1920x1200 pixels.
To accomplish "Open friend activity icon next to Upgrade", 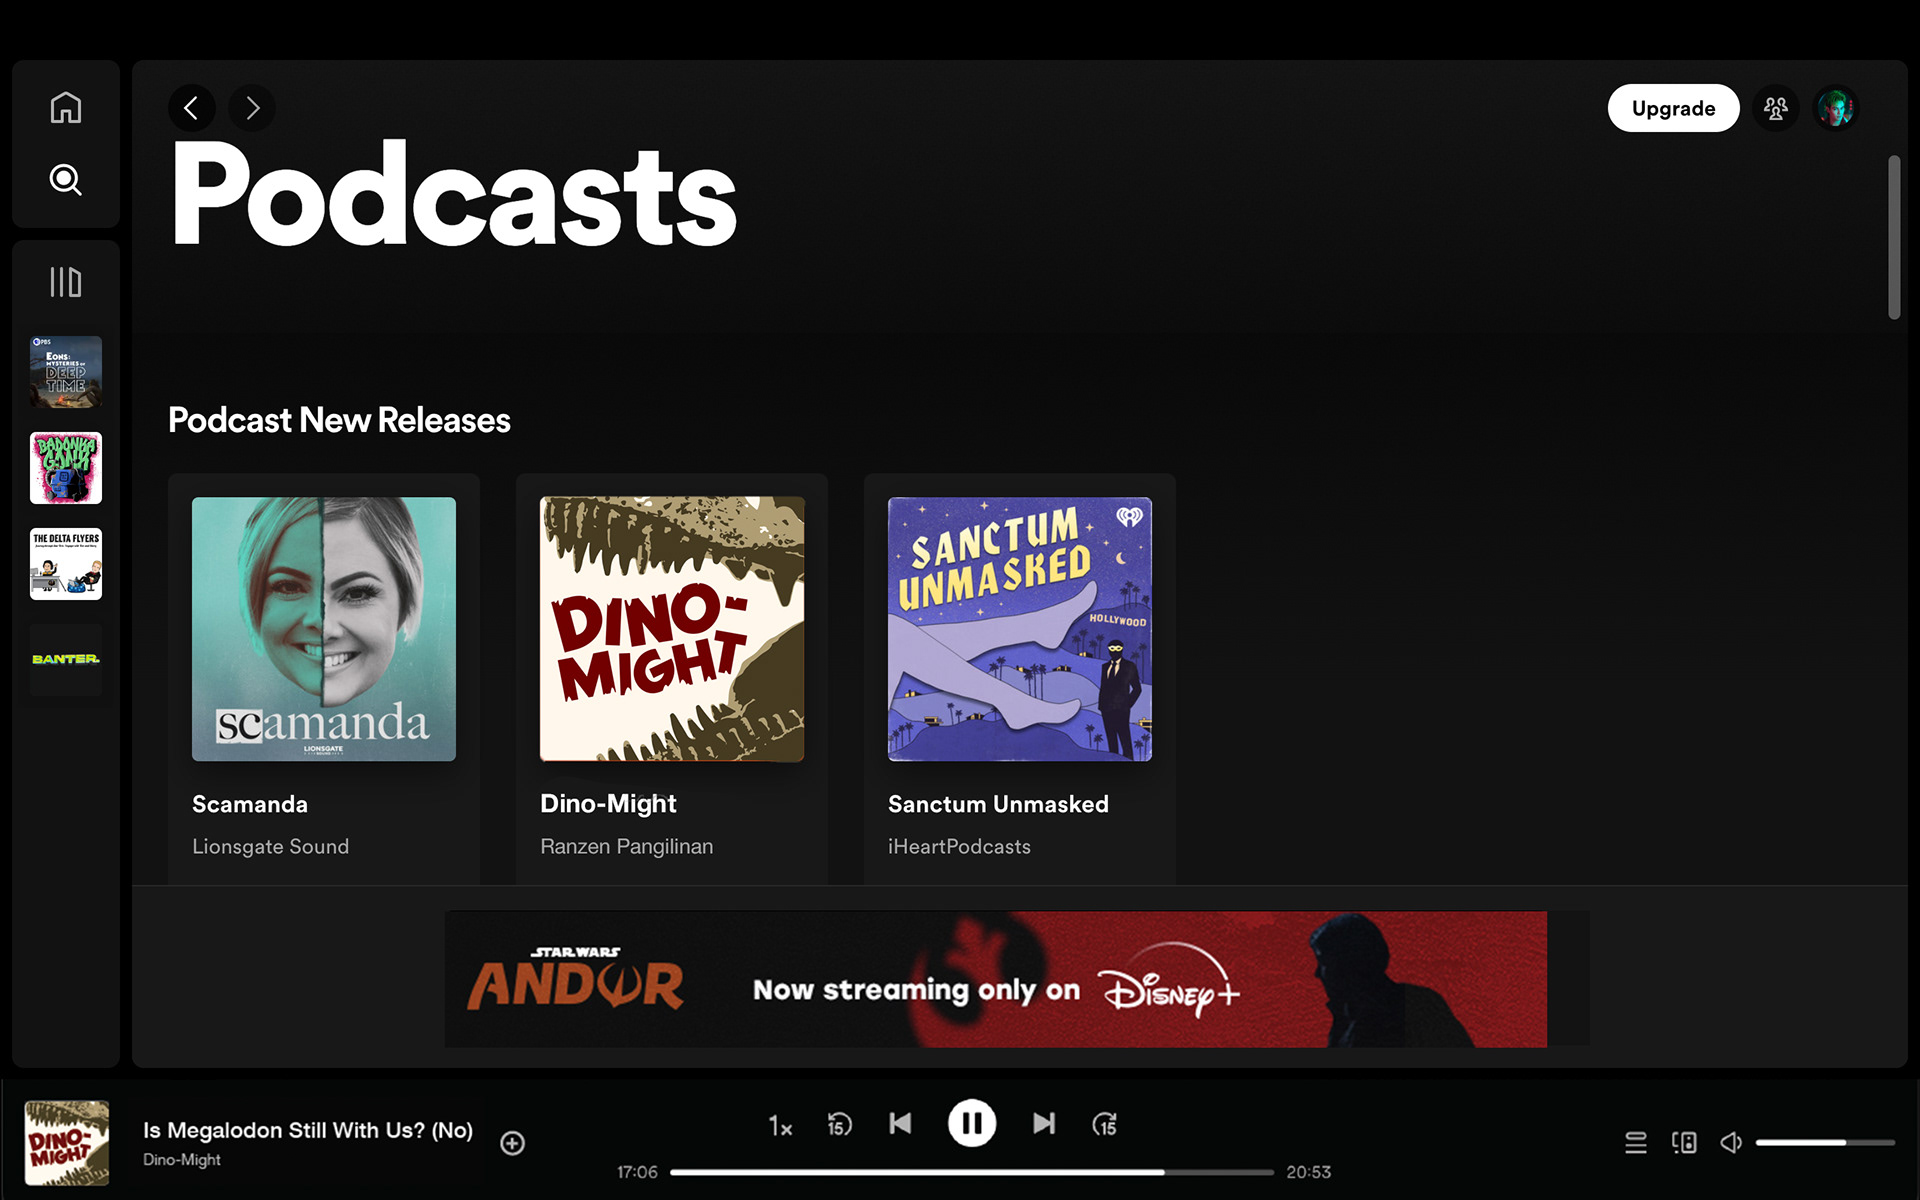I will [1776, 108].
